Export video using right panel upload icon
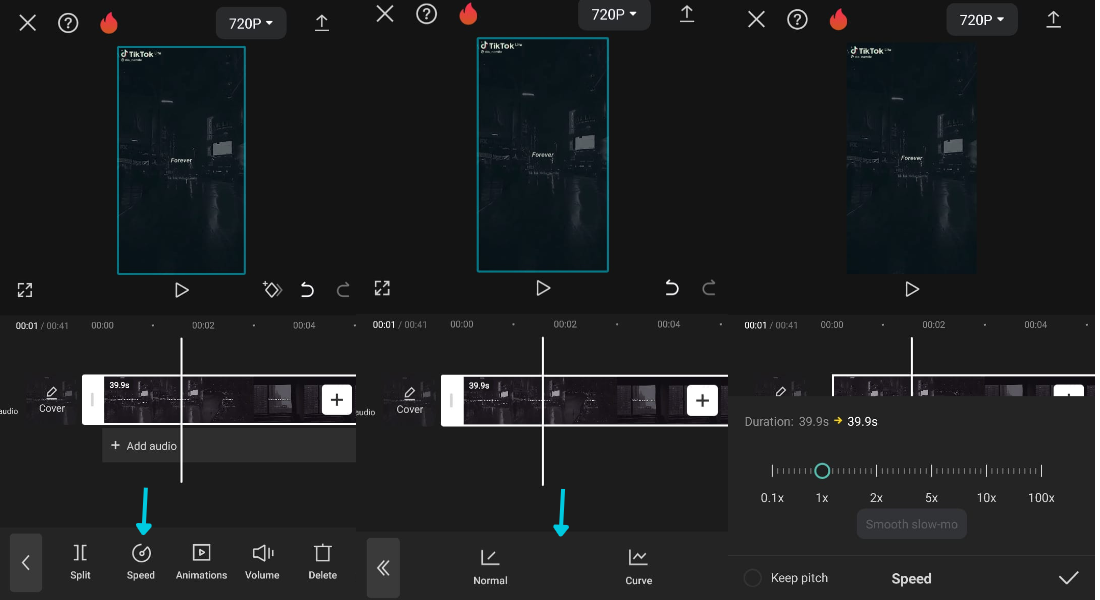1100x600 pixels. click(x=1053, y=19)
